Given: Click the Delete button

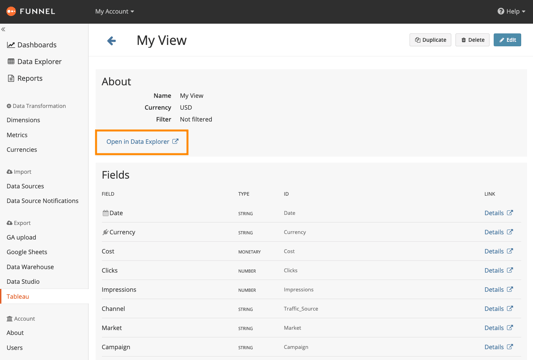Looking at the screenshot, I should 472,40.
